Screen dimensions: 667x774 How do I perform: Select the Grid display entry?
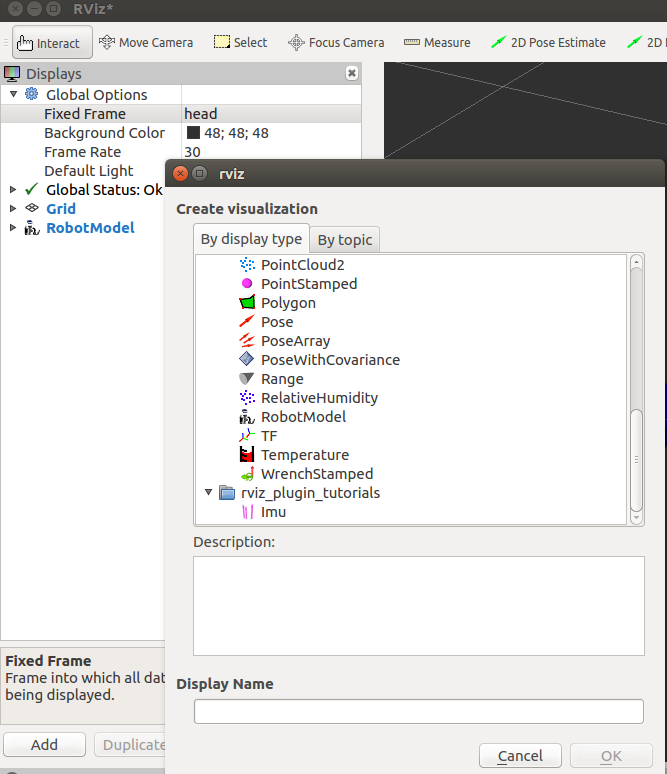(x=61, y=209)
